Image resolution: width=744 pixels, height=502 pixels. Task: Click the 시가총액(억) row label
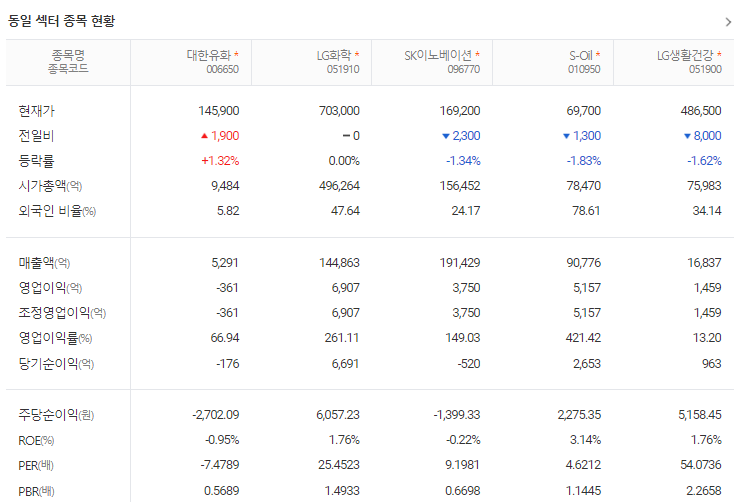click(x=50, y=186)
